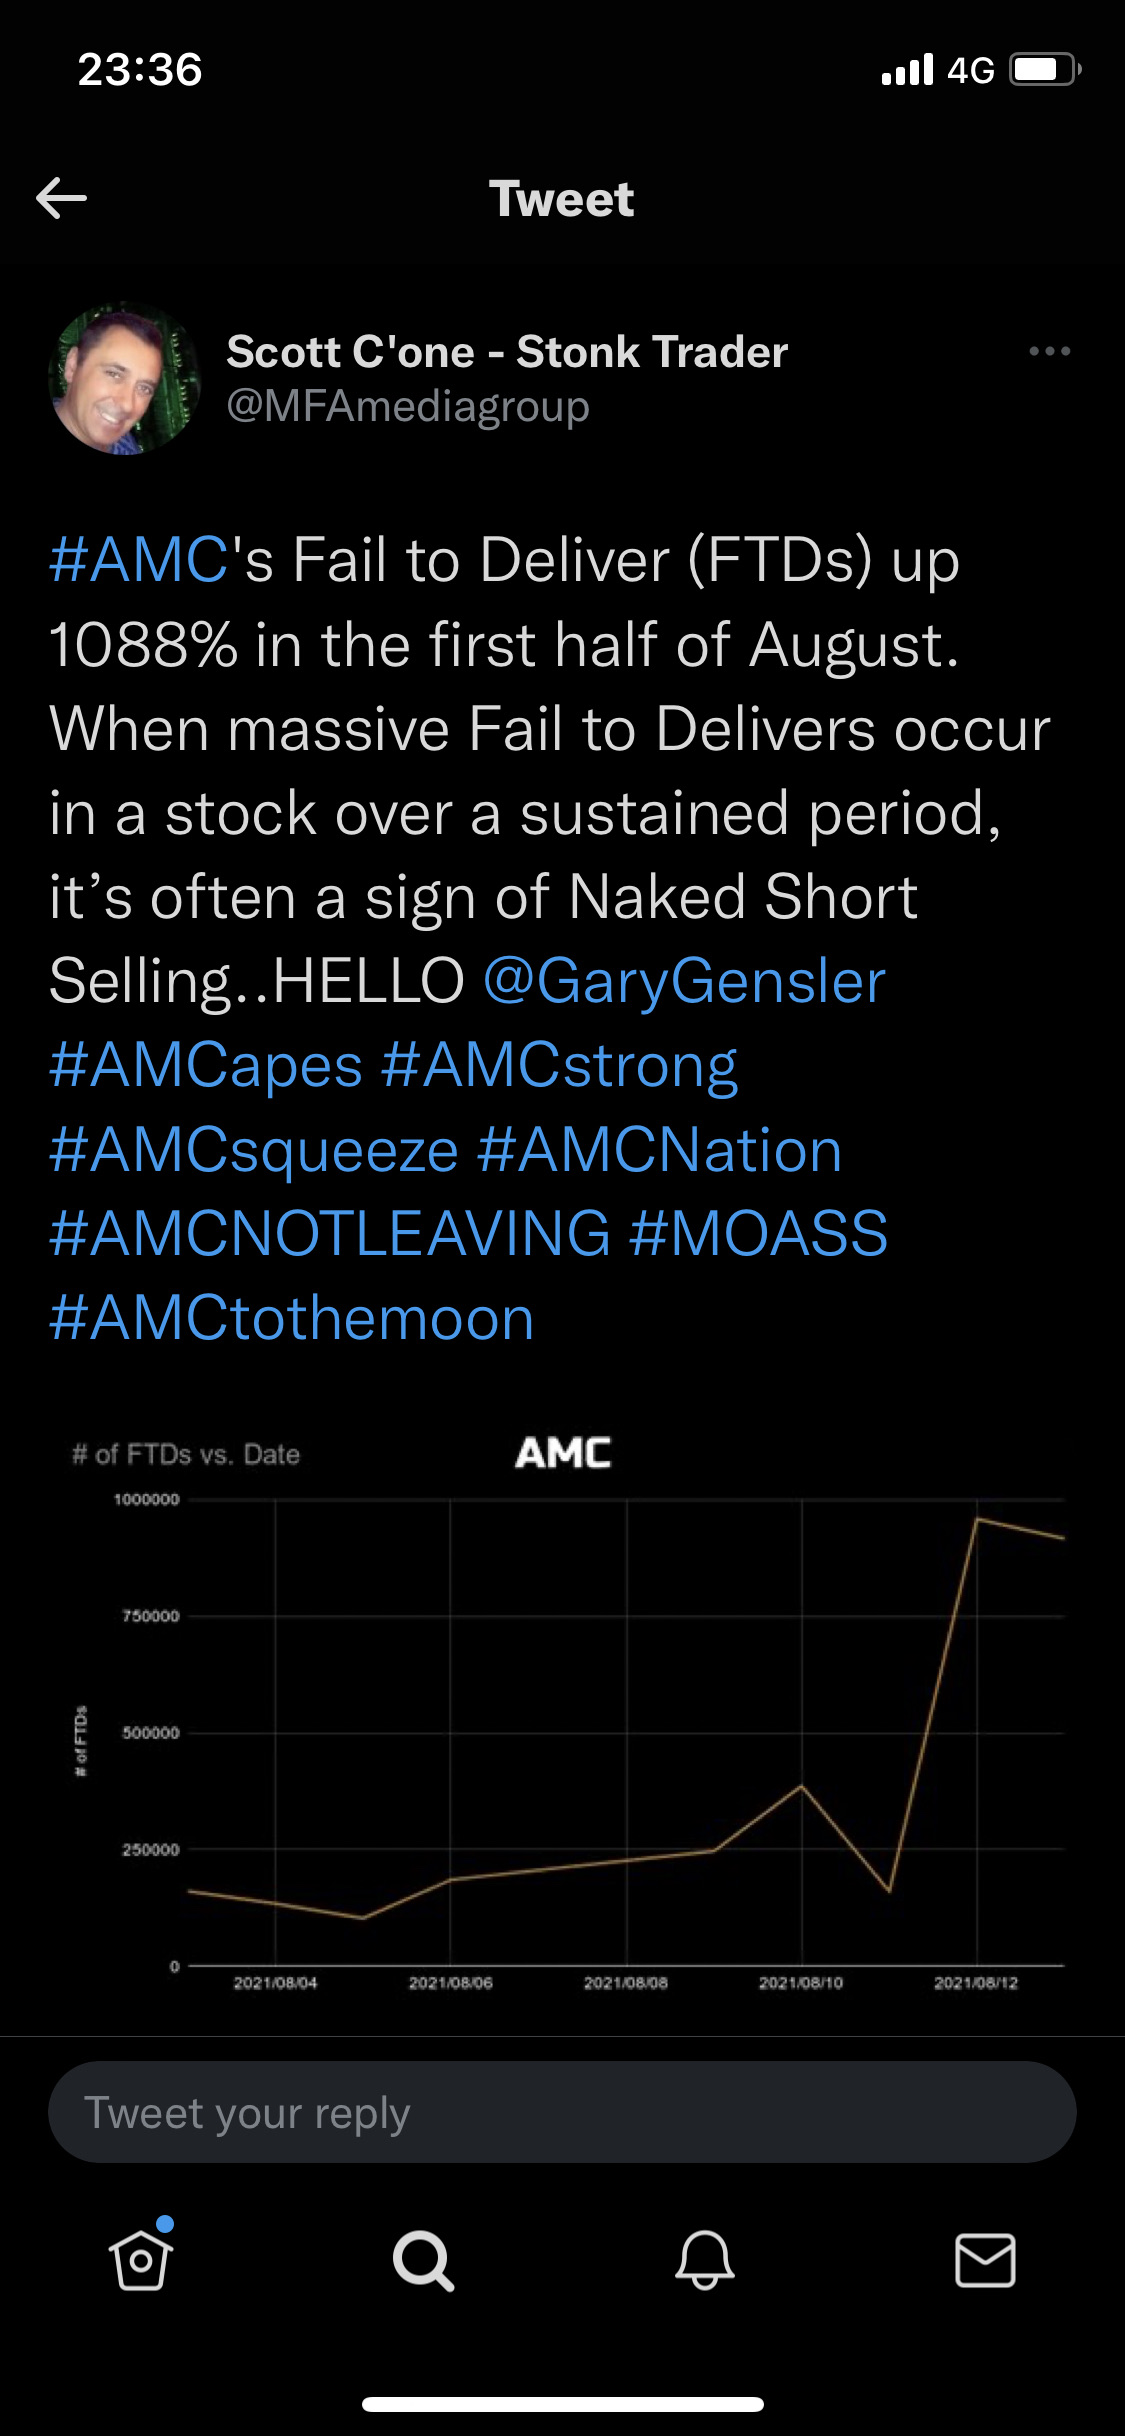The image size is (1125, 2436).
Task: Open the Messages envelope icon
Action: tap(986, 2260)
